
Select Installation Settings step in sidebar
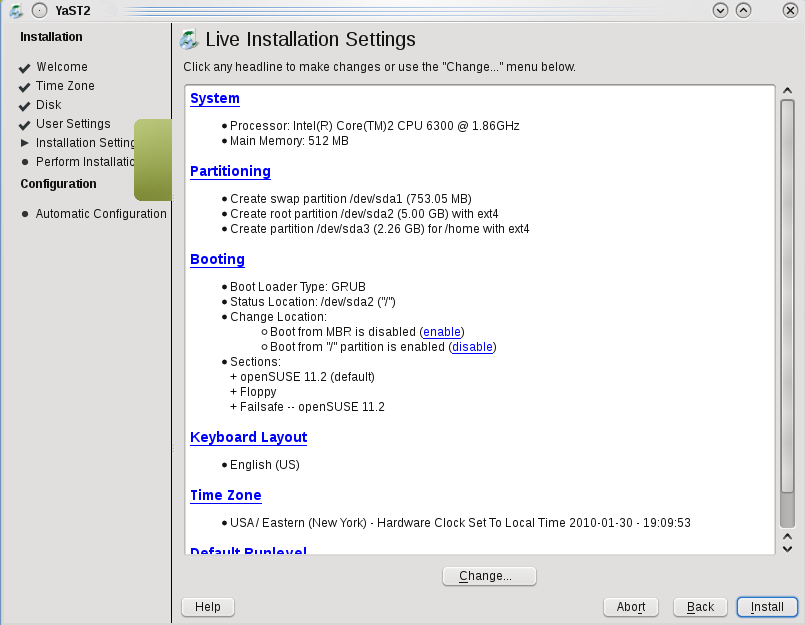click(x=85, y=143)
